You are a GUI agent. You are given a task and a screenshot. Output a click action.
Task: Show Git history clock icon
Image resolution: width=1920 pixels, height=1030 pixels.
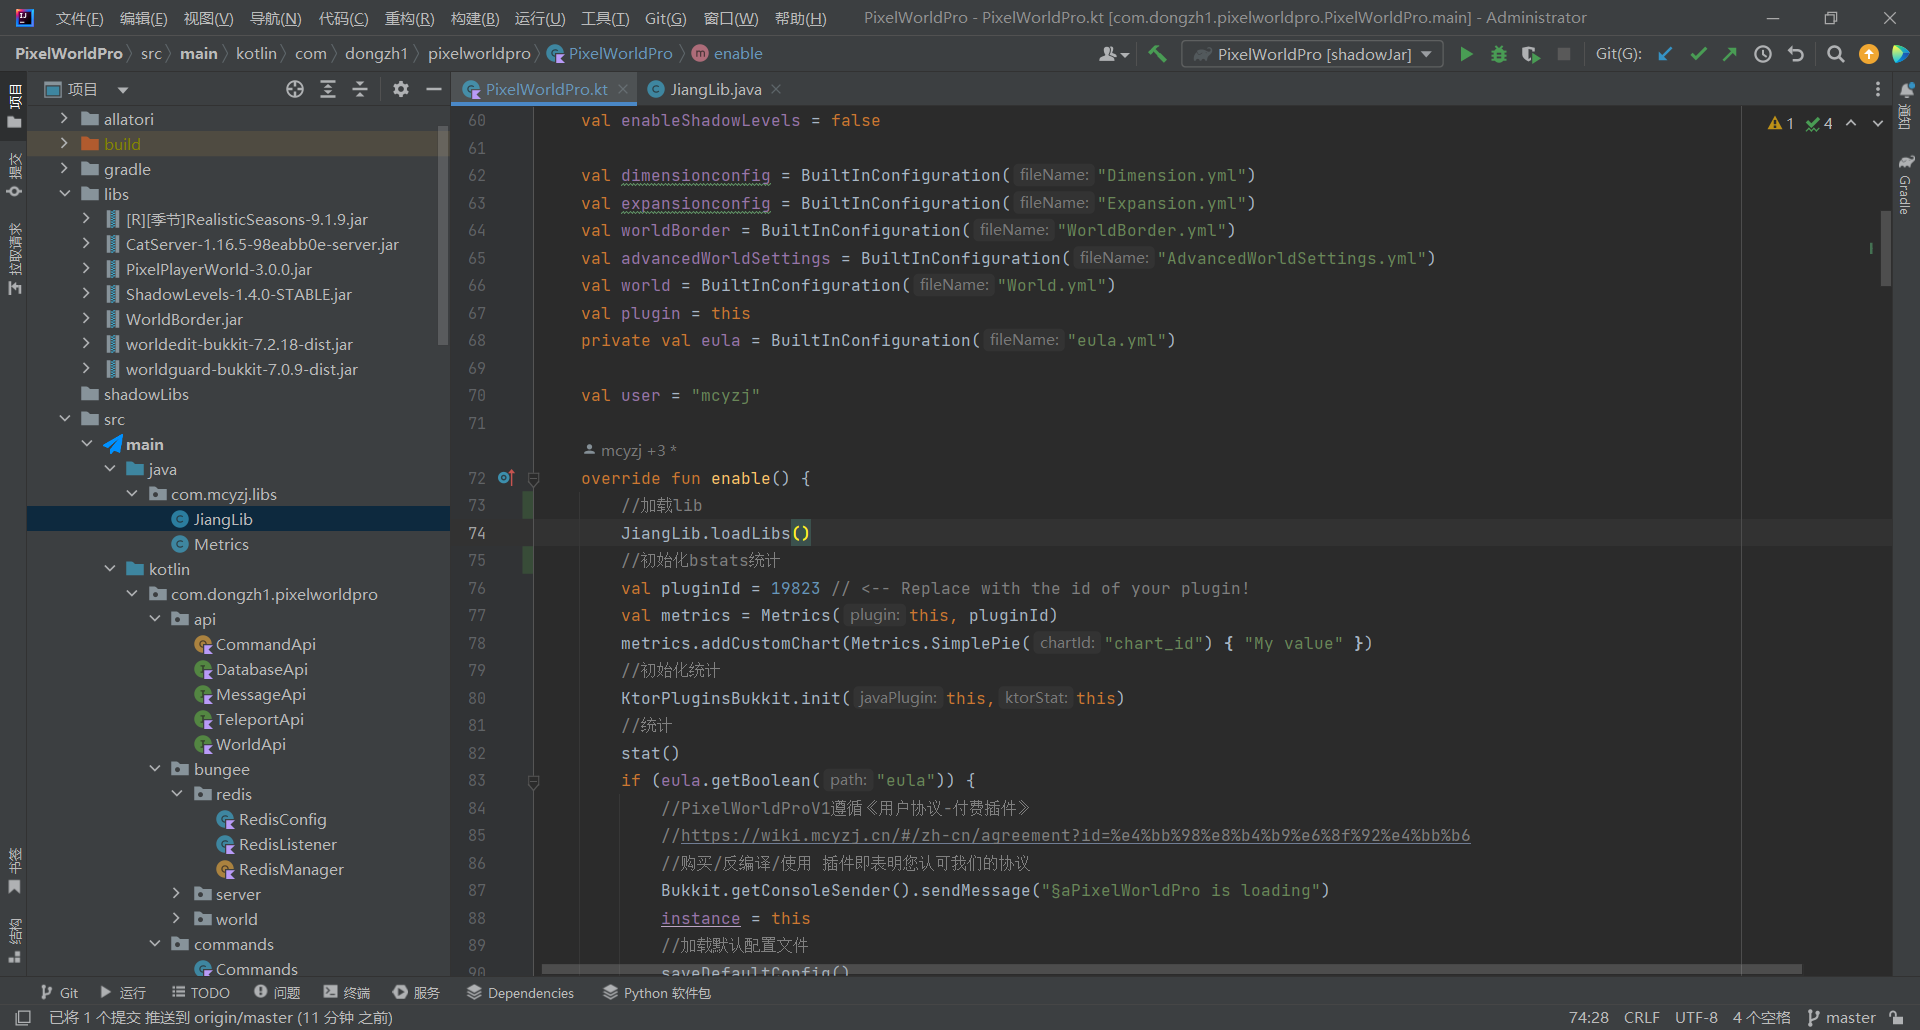(1763, 54)
